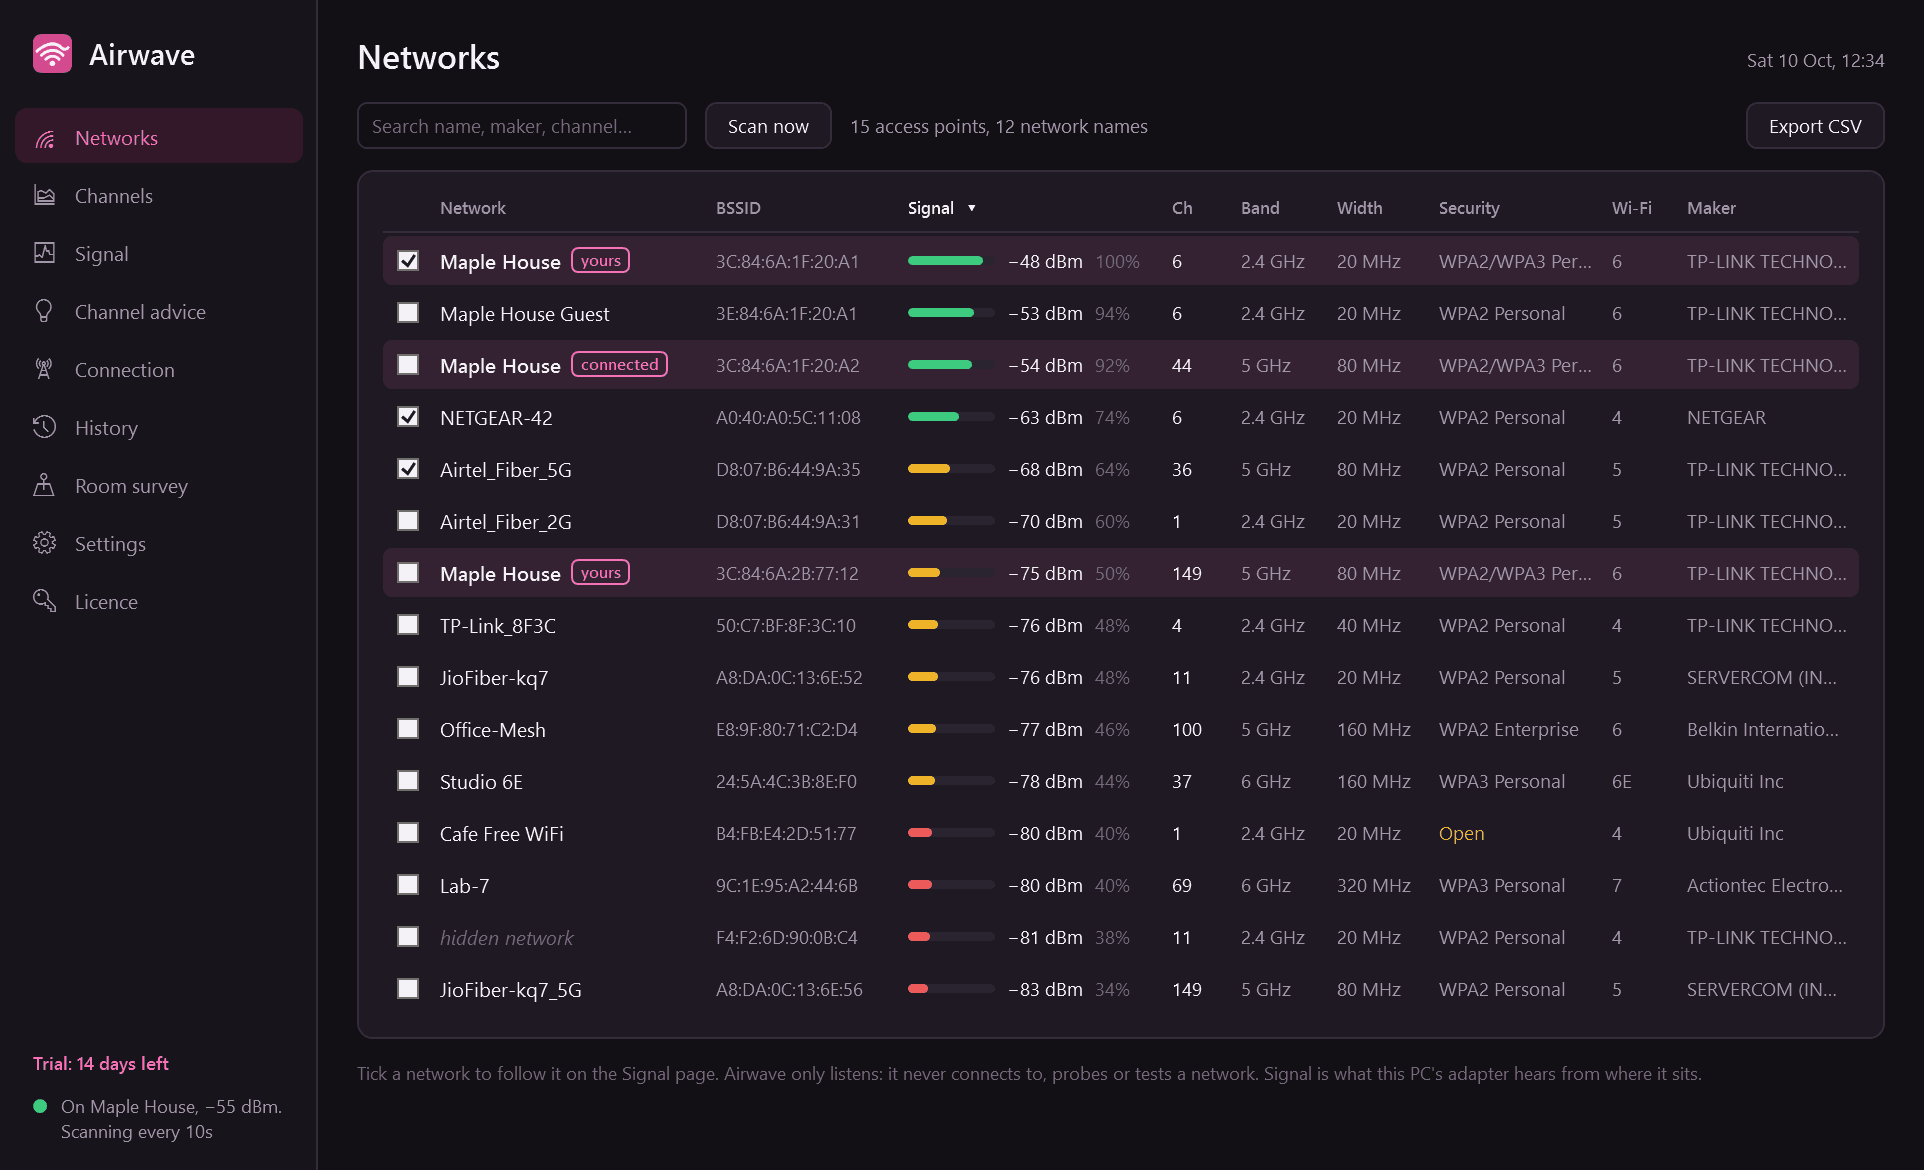
Task: Untick the Airtel_Fiber_5G checkbox
Action: coord(408,469)
